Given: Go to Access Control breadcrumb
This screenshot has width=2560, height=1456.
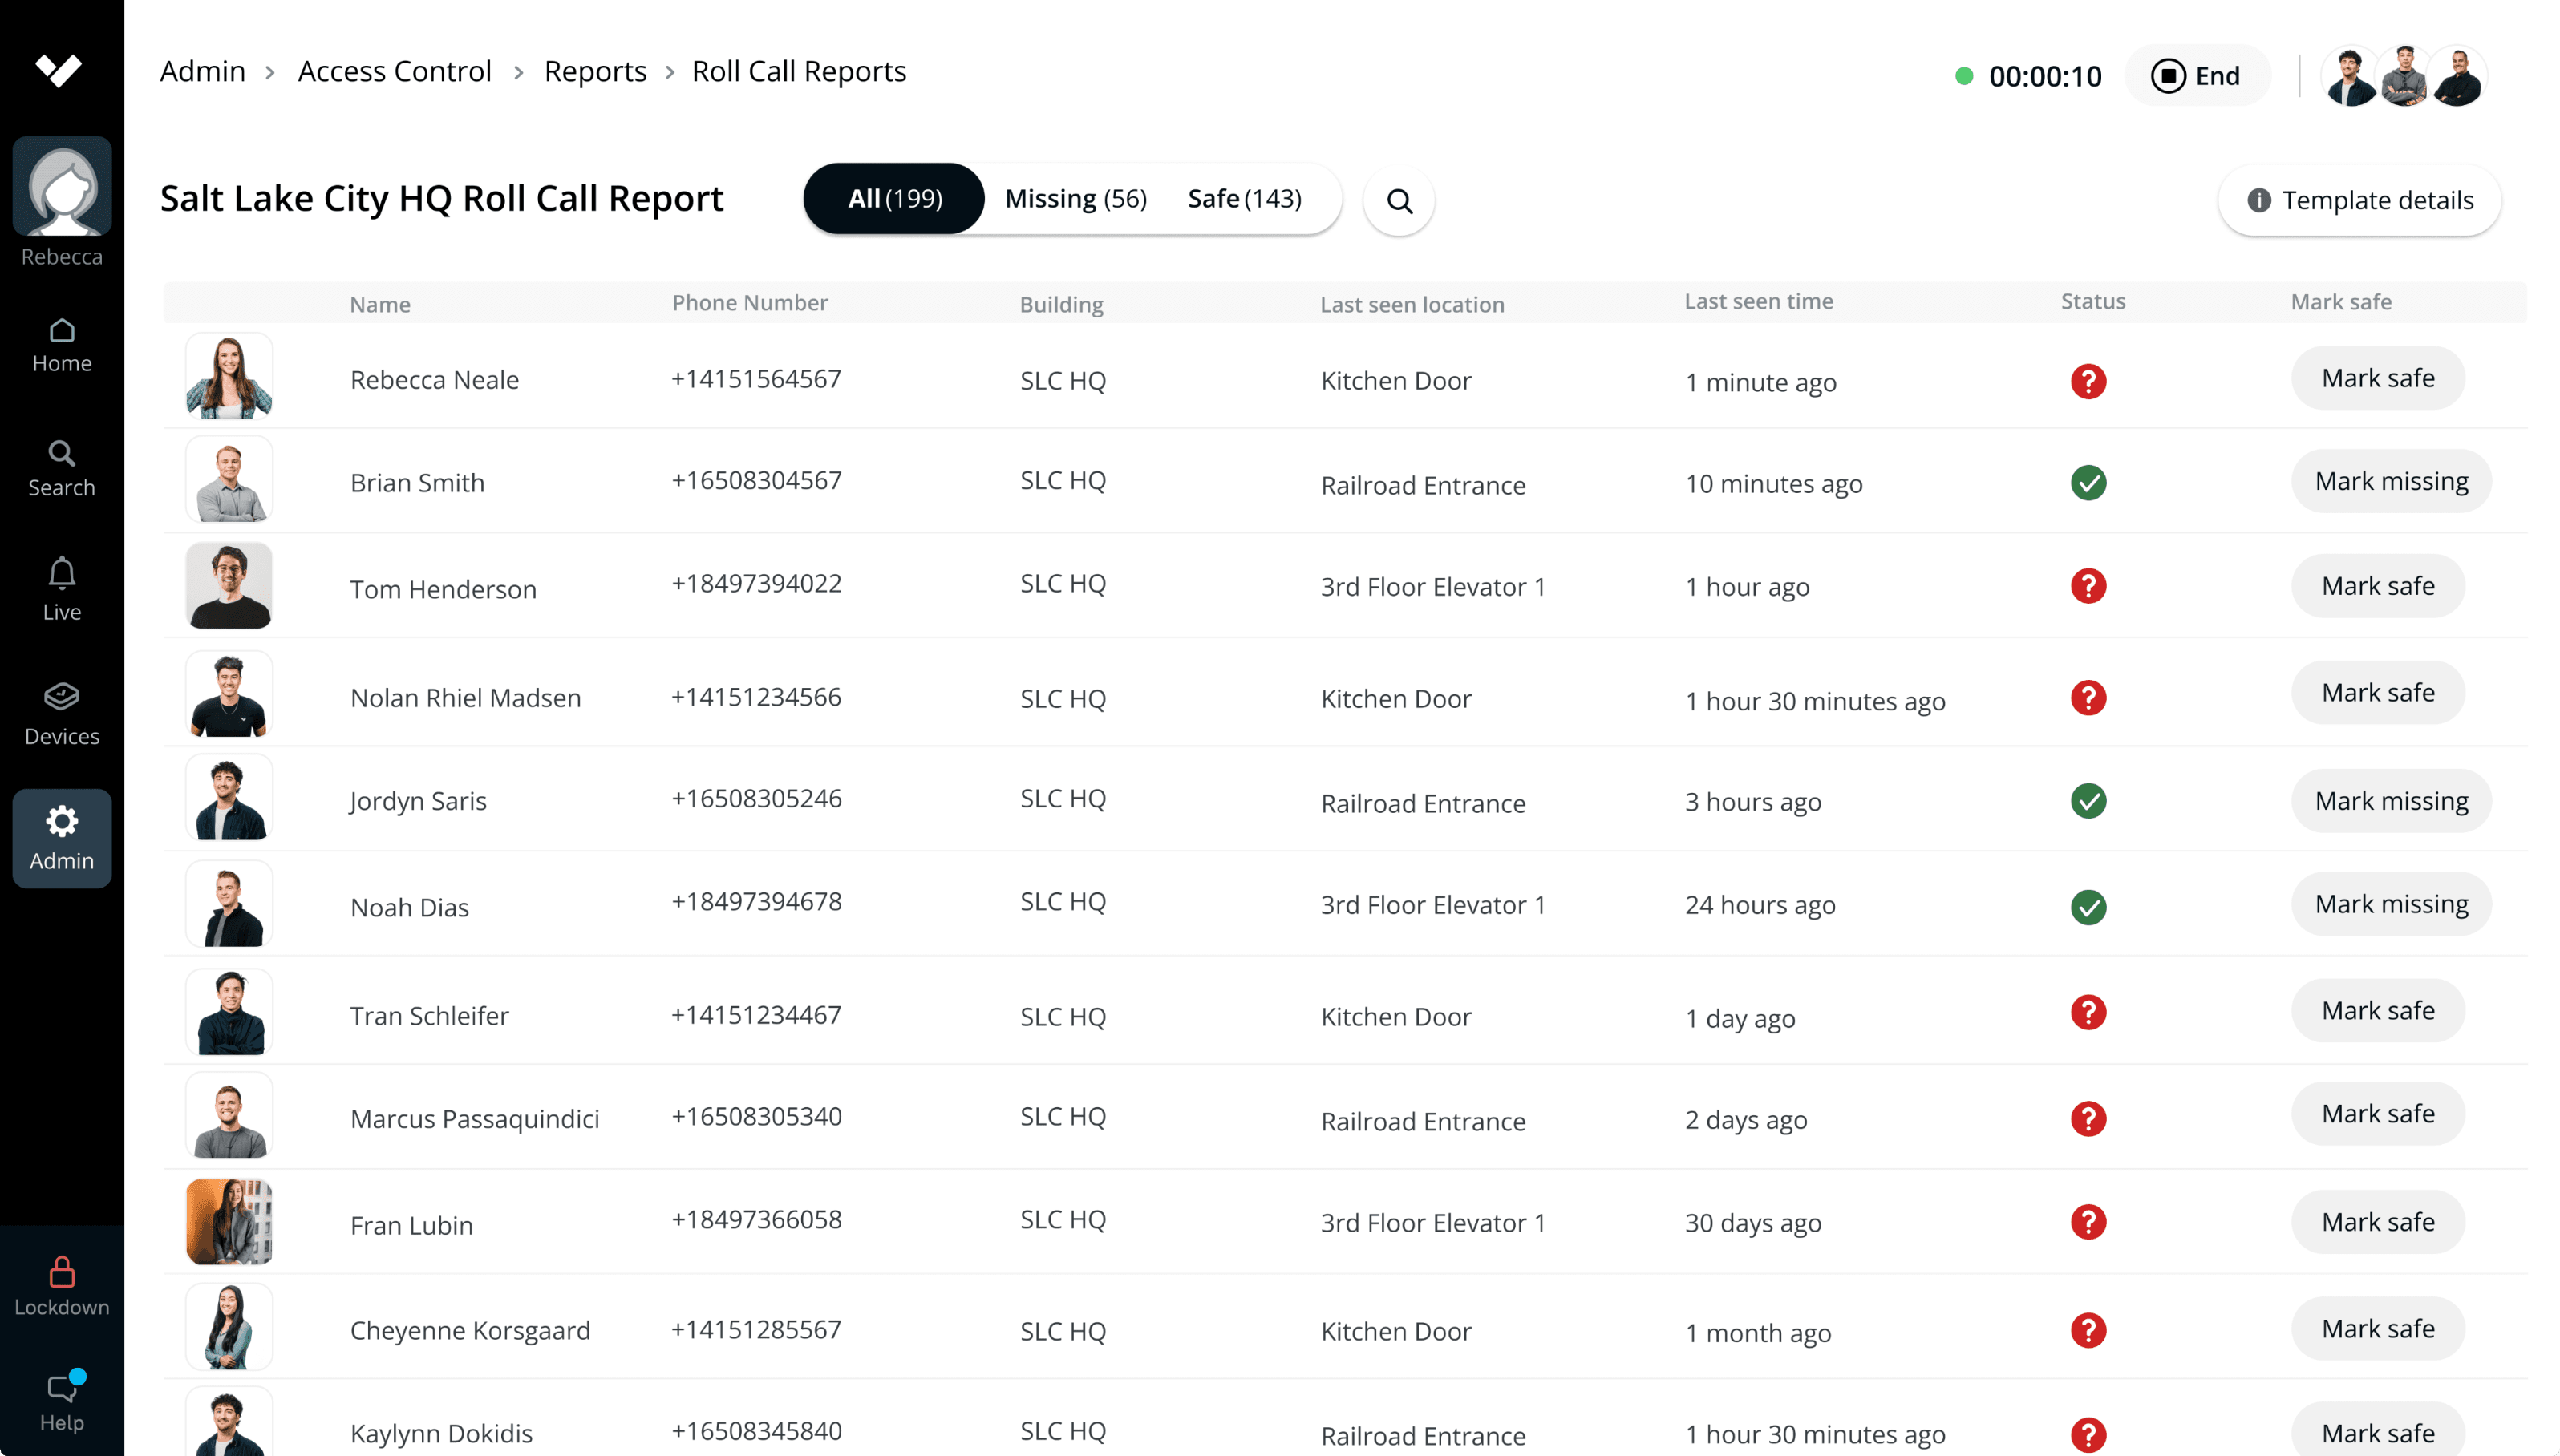Looking at the screenshot, I should 394,71.
